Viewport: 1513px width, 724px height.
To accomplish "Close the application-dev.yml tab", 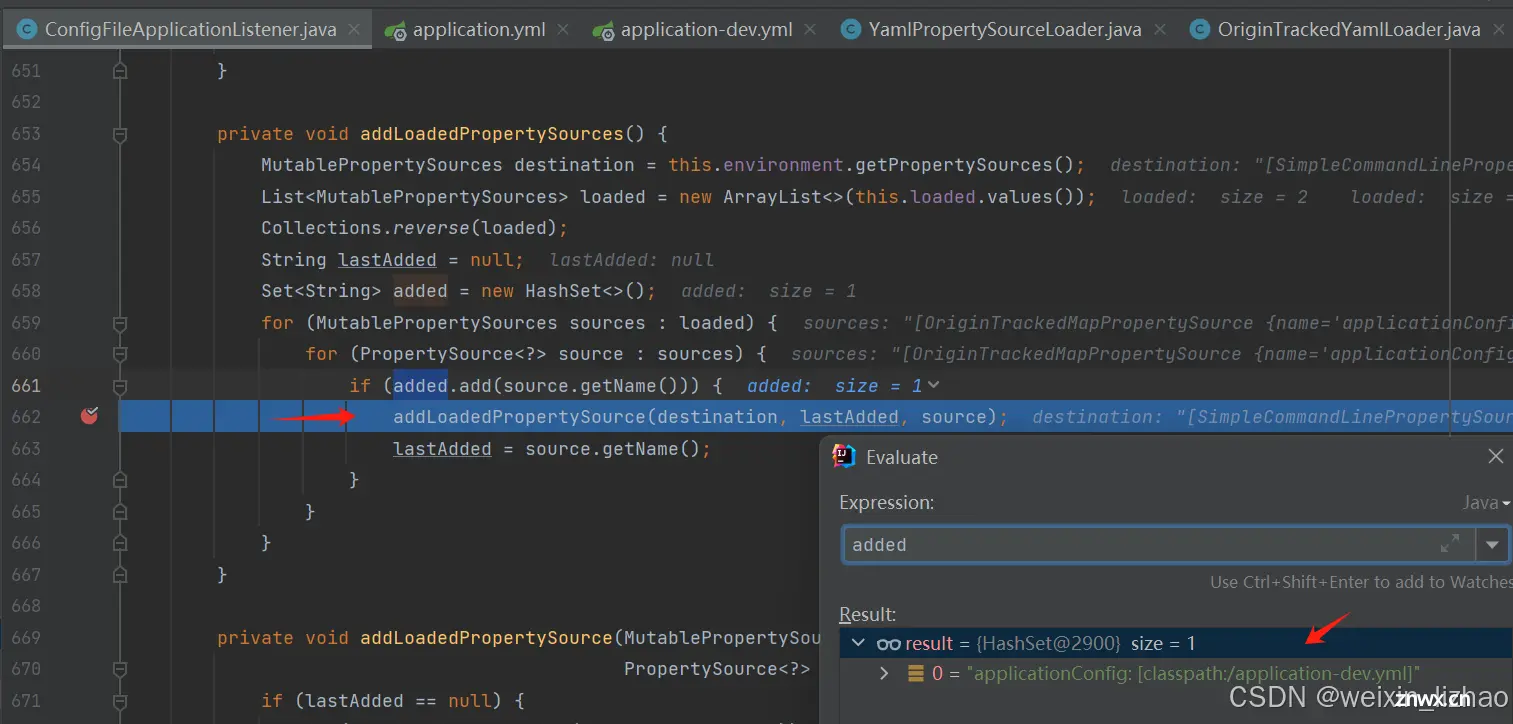I will click(x=811, y=30).
